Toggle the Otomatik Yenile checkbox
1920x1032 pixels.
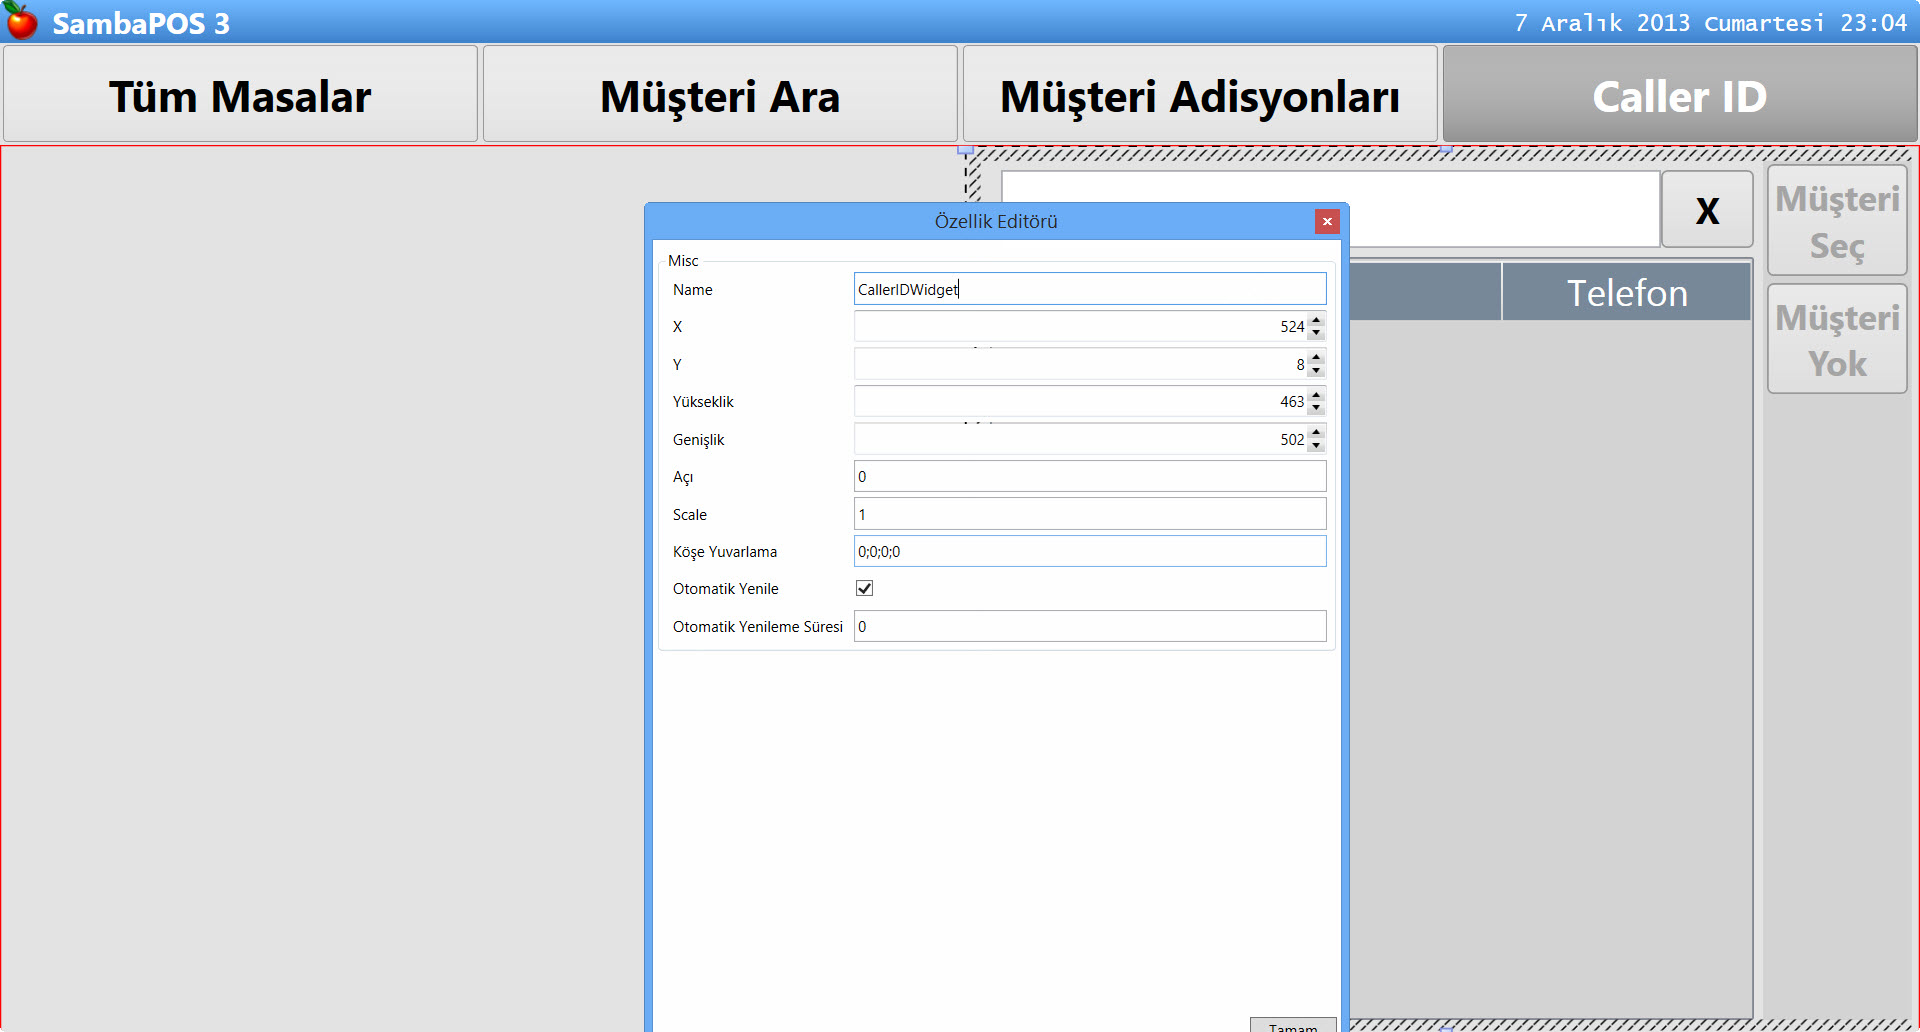pos(865,589)
